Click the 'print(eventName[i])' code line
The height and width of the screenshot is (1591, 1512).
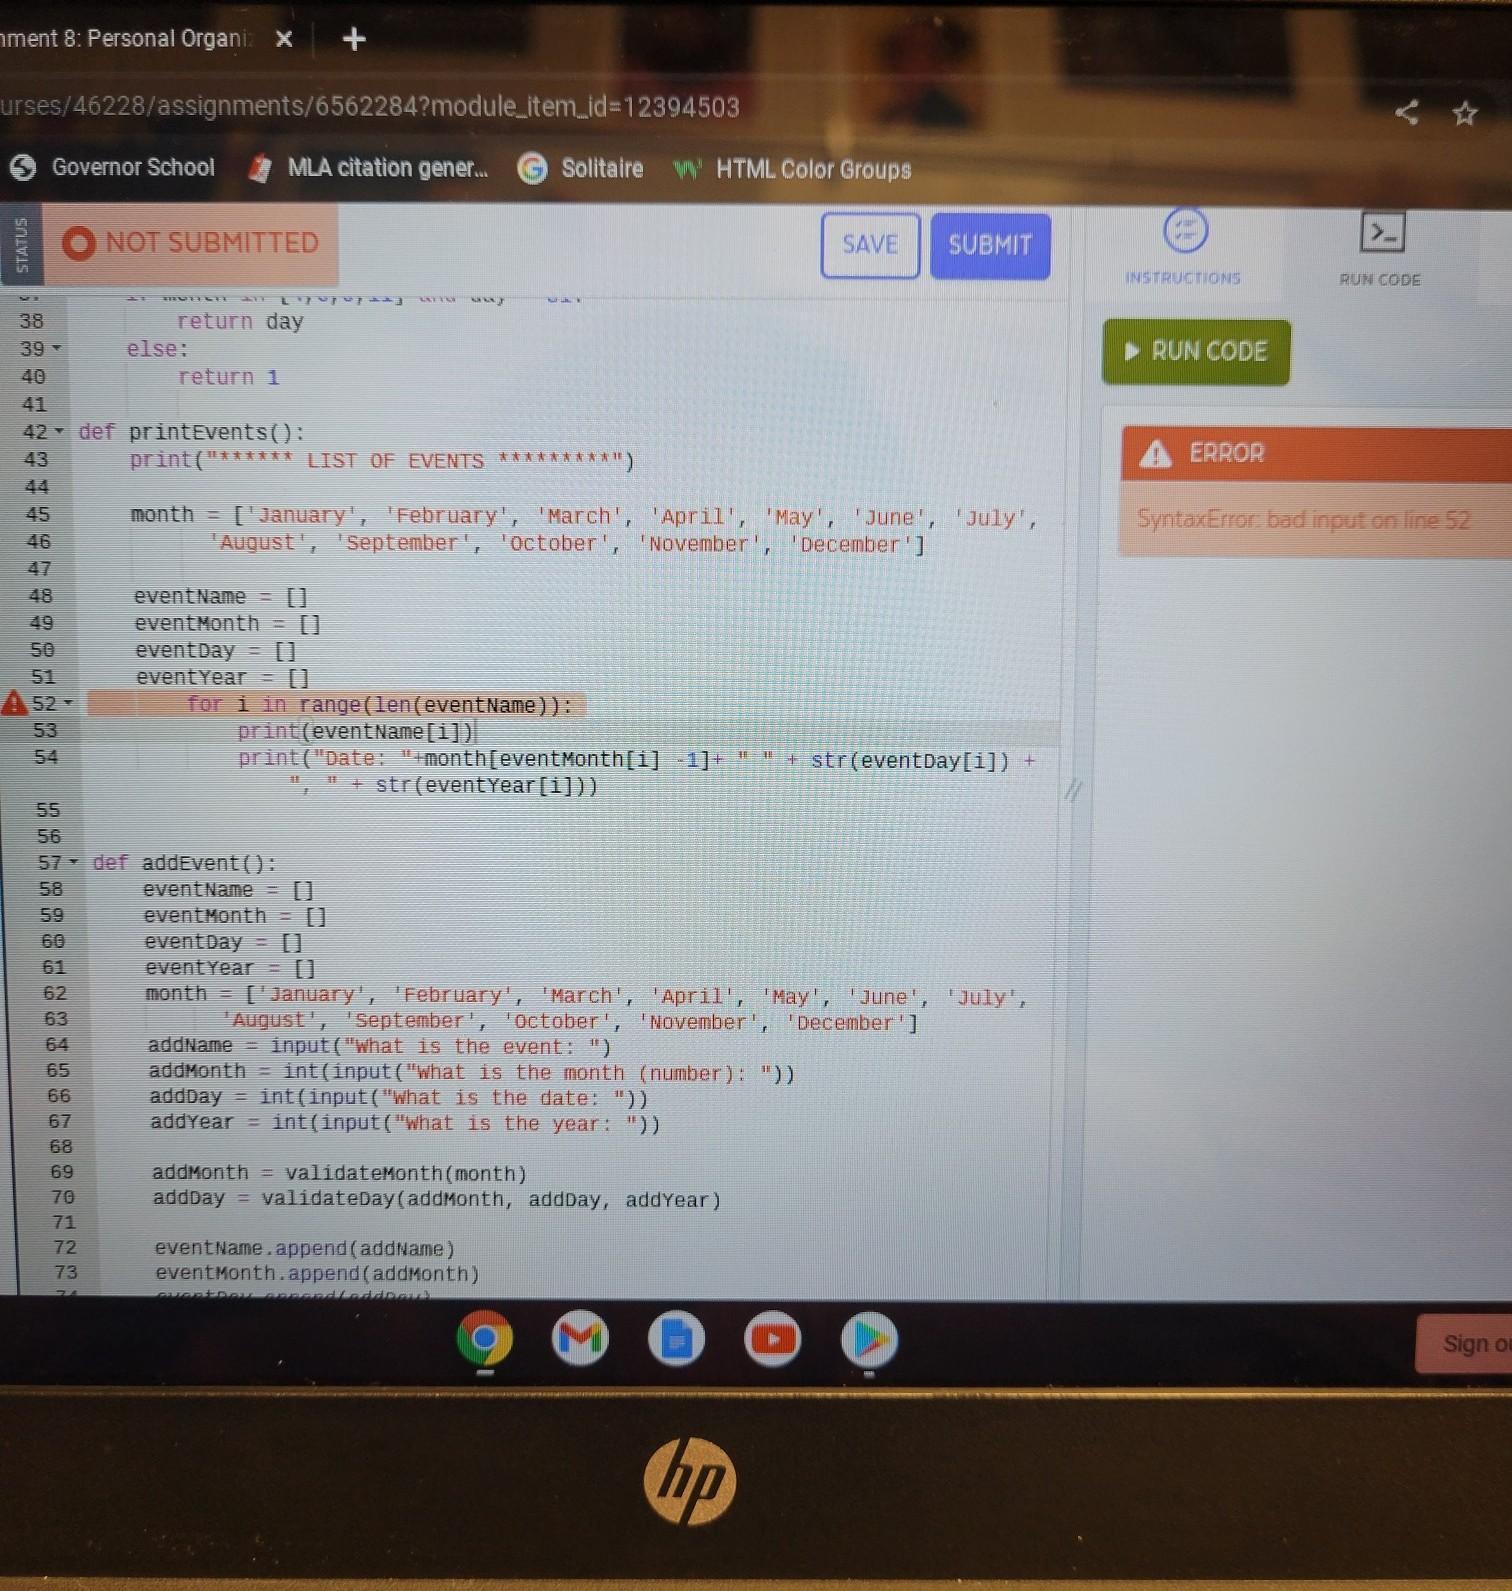coord(355,731)
